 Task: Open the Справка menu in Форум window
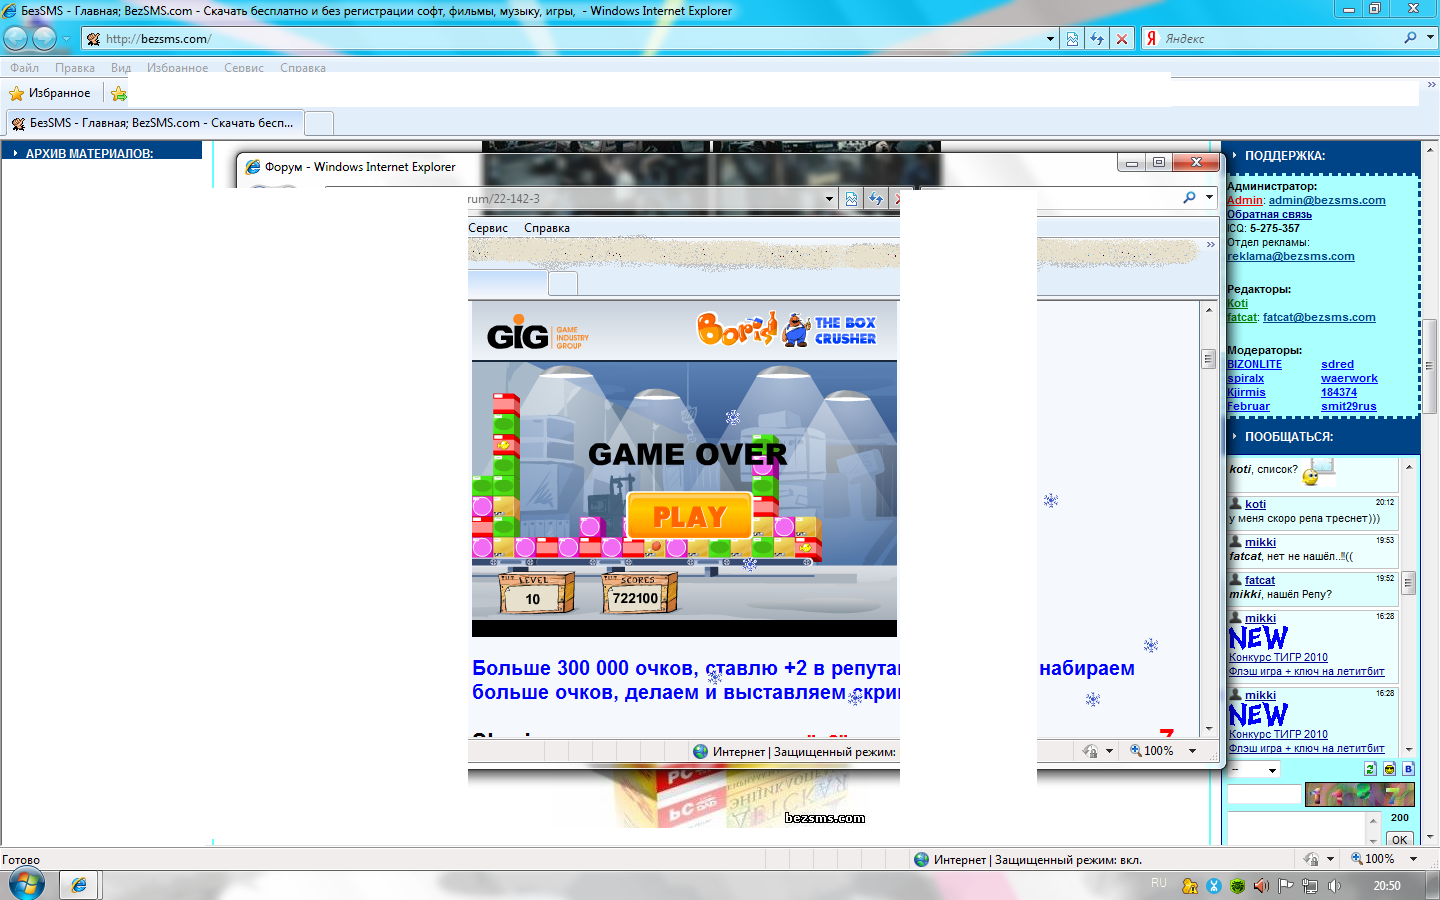point(547,228)
